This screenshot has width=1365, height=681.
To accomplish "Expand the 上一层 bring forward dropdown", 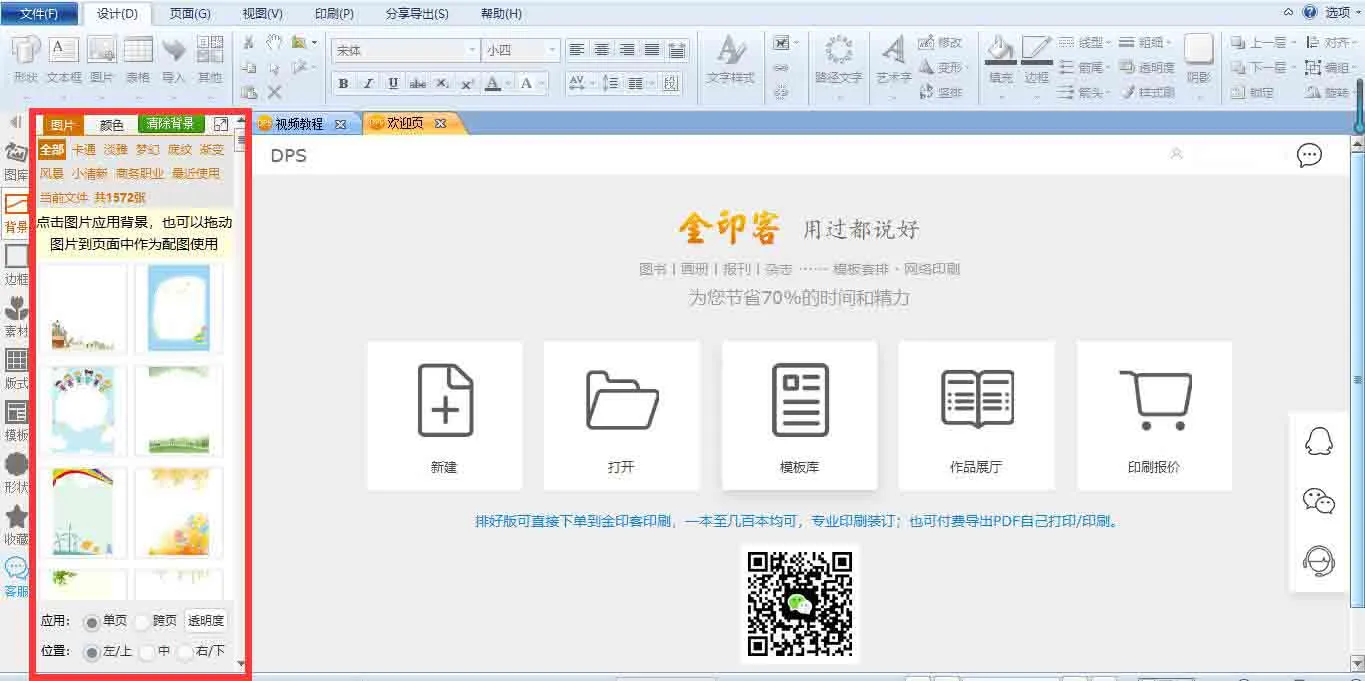I will click(x=1292, y=43).
